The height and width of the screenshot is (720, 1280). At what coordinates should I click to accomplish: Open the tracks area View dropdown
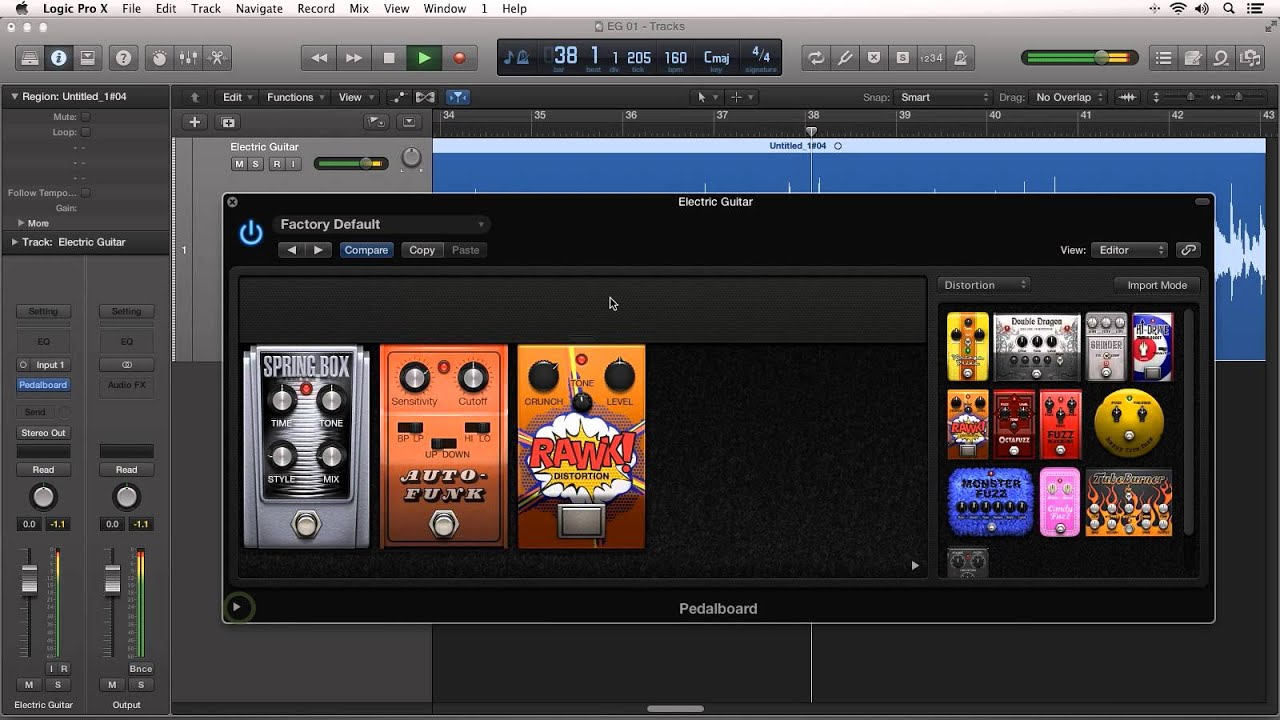355,97
